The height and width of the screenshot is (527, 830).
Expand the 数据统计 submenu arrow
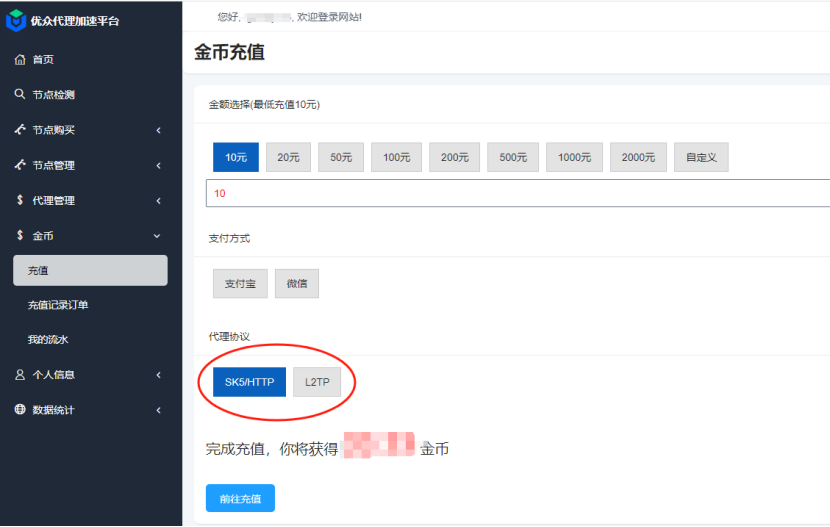pos(158,410)
